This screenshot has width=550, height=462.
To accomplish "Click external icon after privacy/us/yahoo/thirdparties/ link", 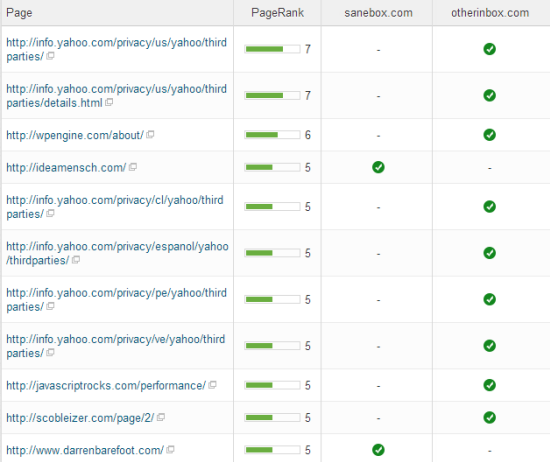I will pyautogui.click(x=50, y=55).
